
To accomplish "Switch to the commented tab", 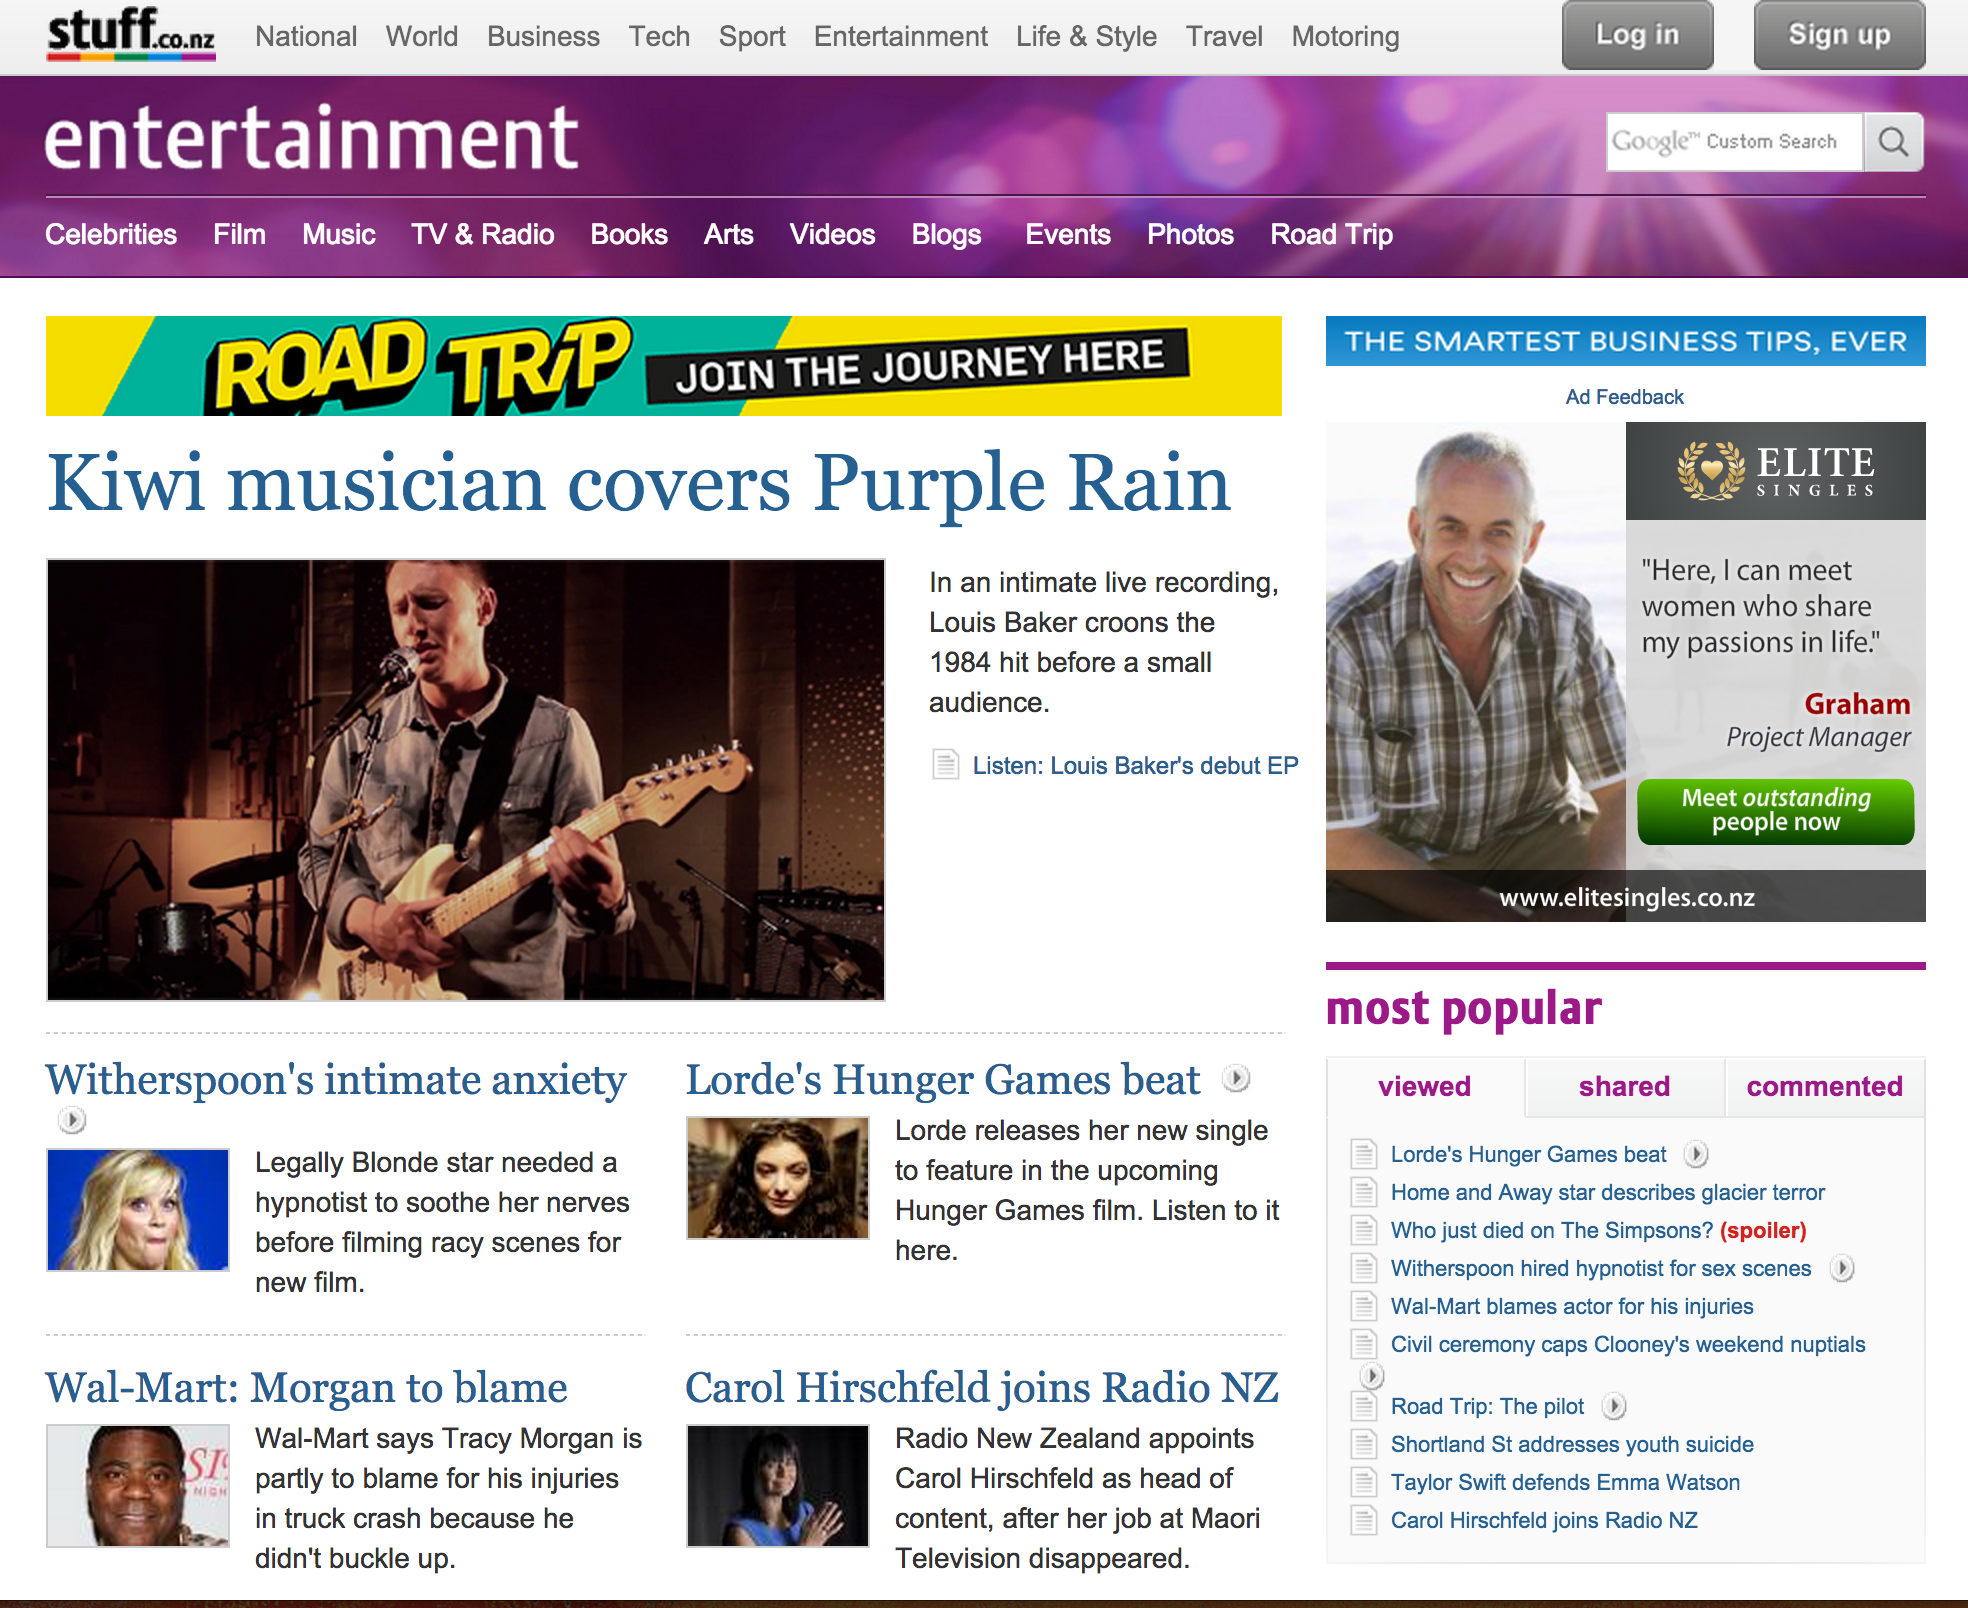I will tap(1825, 1086).
